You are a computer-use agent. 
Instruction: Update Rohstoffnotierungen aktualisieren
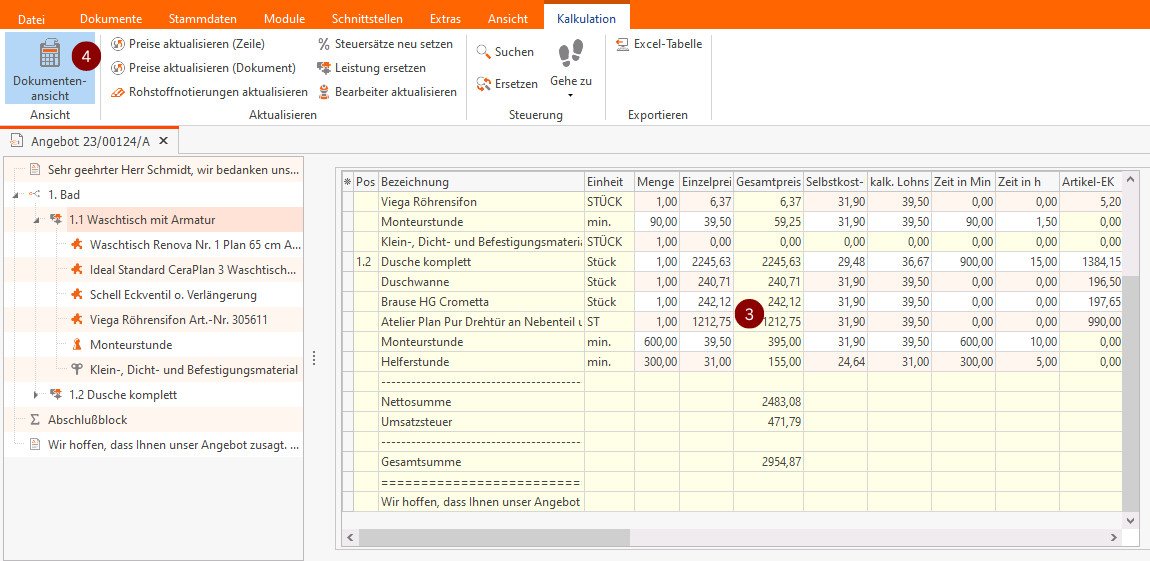pyautogui.click(x=217, y=92)
